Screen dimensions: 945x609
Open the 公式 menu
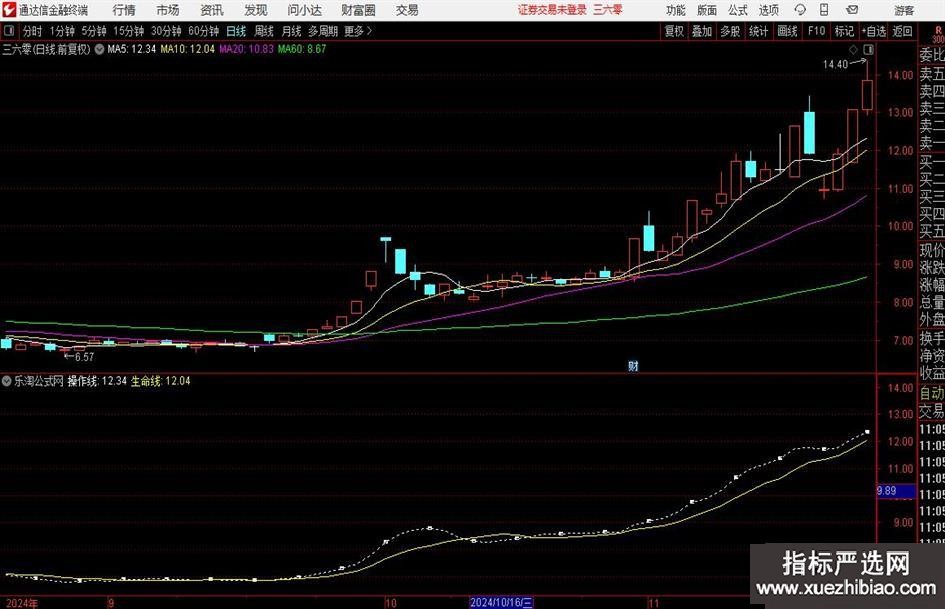[737, 10]
